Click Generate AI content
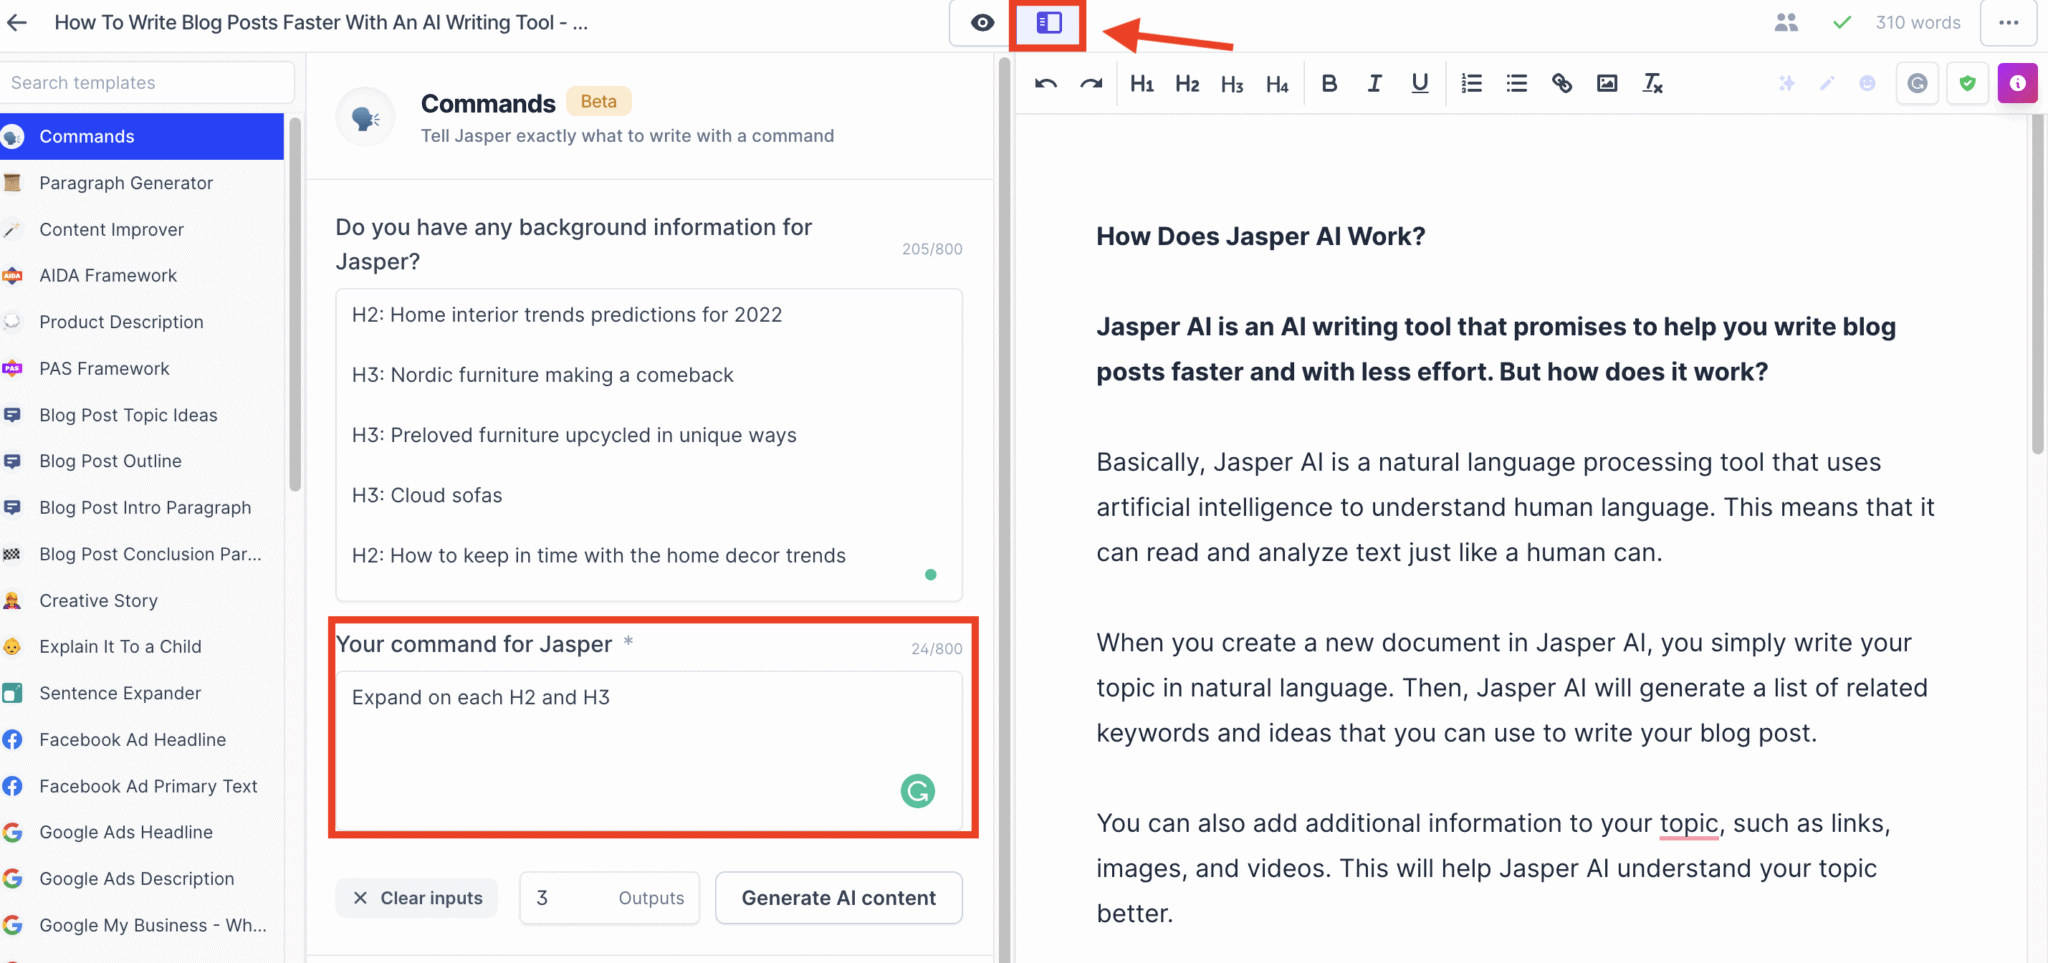 (838, 898)
